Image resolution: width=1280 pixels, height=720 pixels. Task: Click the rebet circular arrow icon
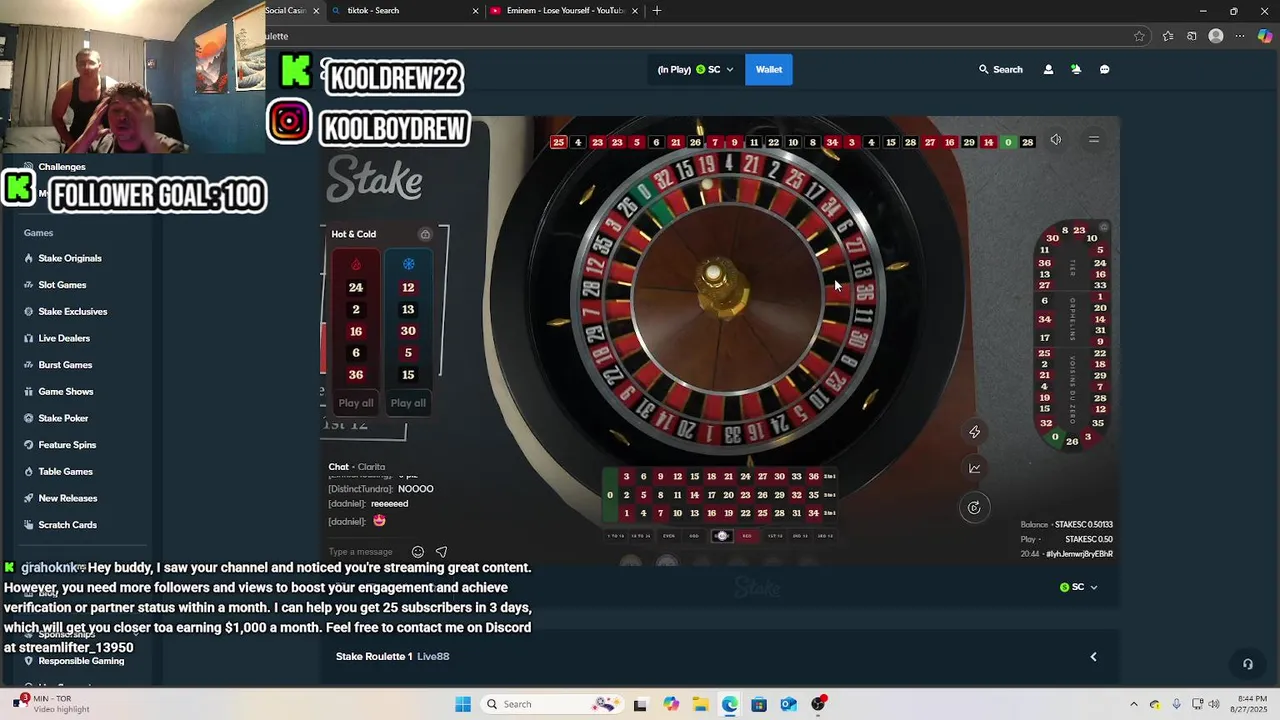(974, 508)
